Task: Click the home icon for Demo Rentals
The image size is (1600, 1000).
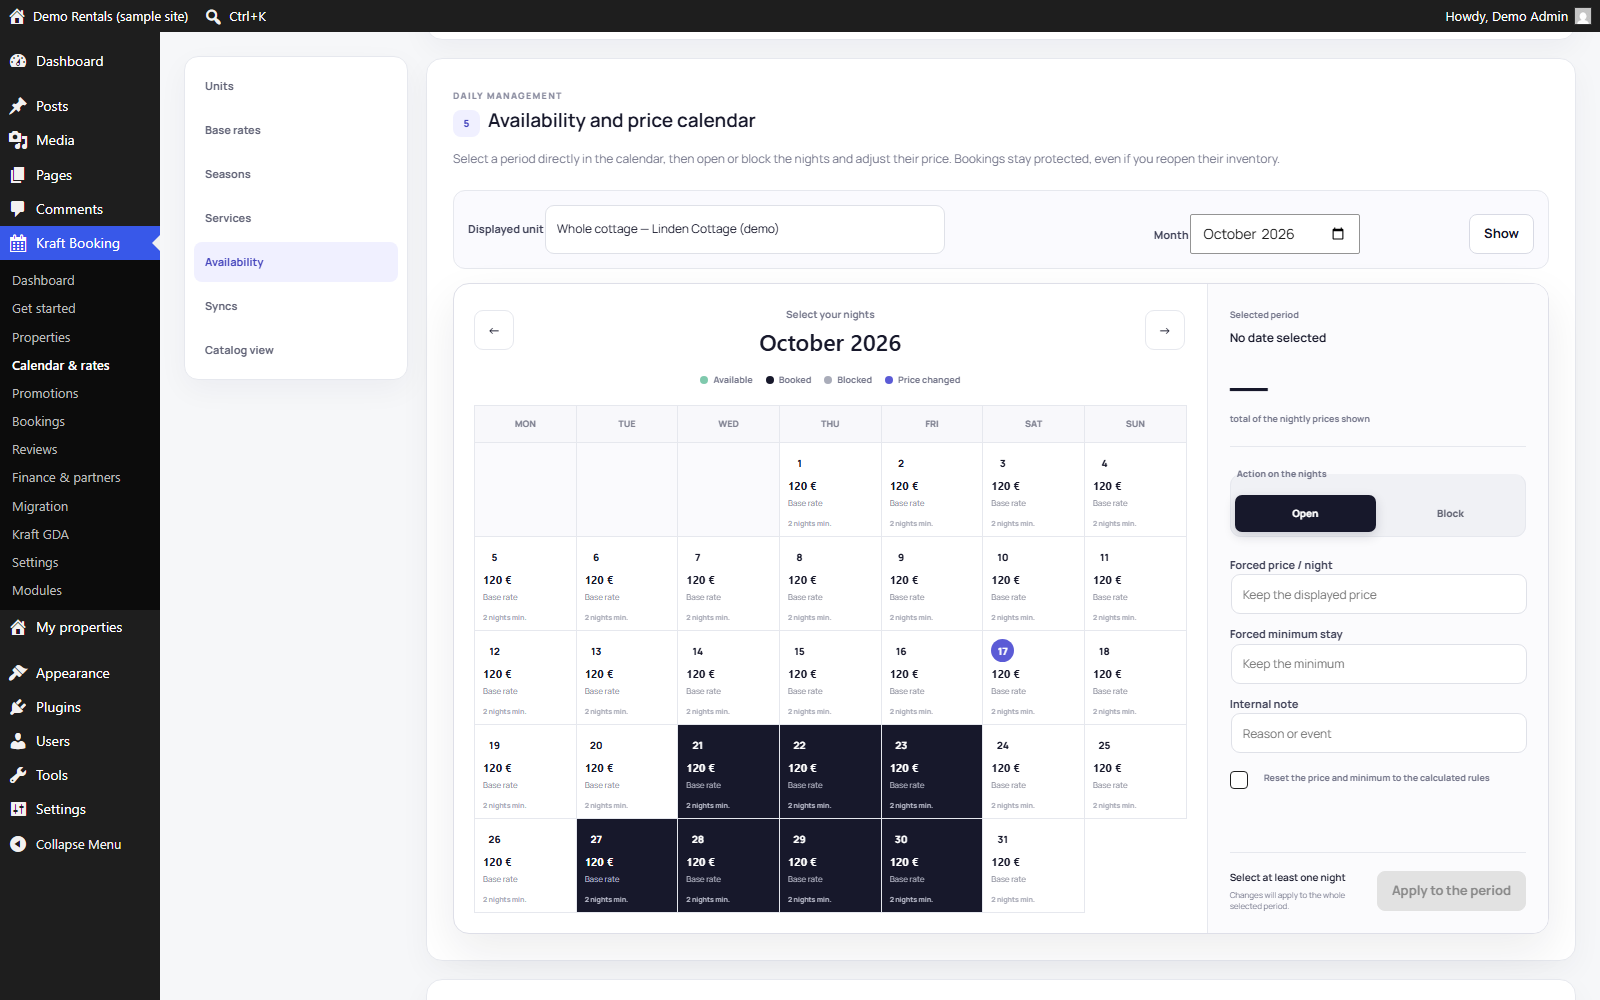Action: click(17, 16)
